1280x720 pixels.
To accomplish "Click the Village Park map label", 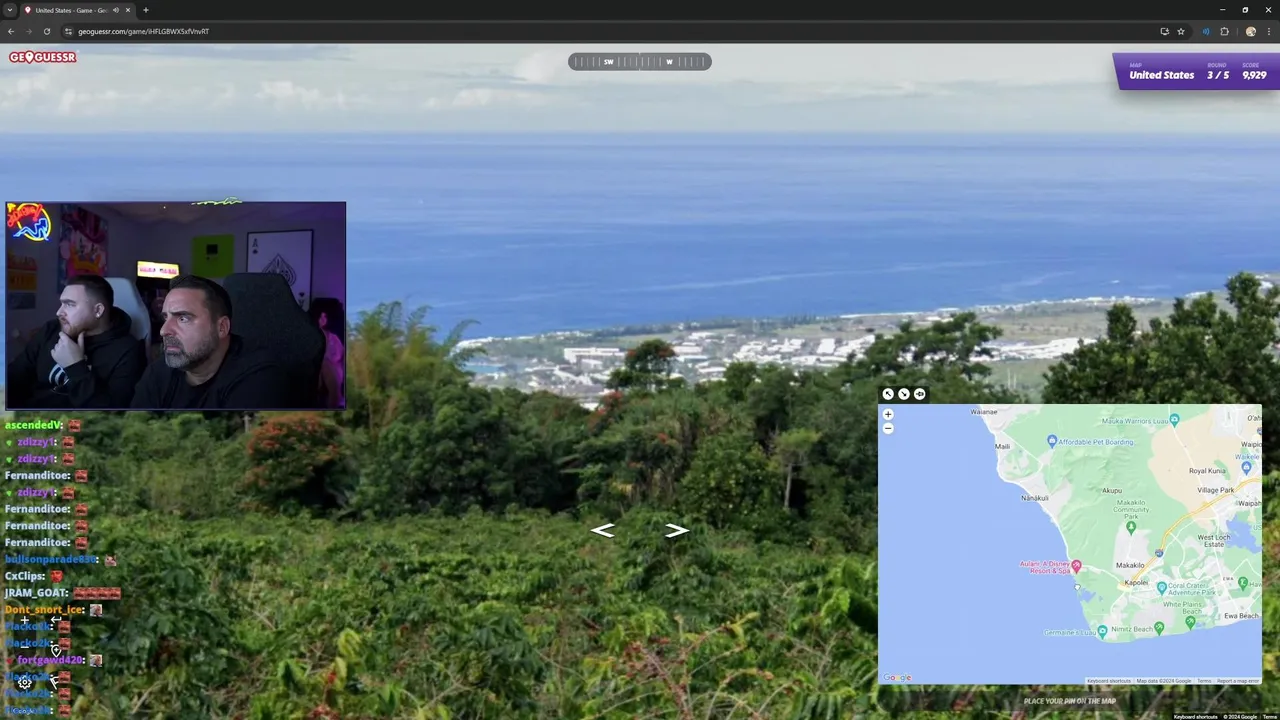I will coord(1215,490).
